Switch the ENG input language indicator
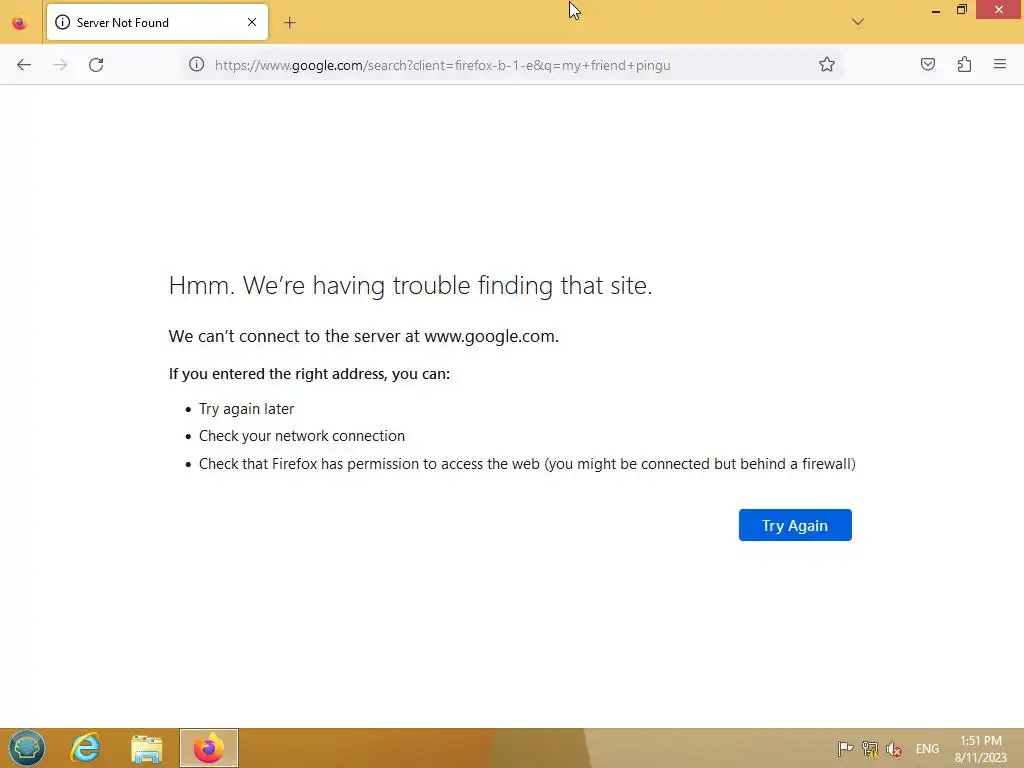 pos(927,749)
